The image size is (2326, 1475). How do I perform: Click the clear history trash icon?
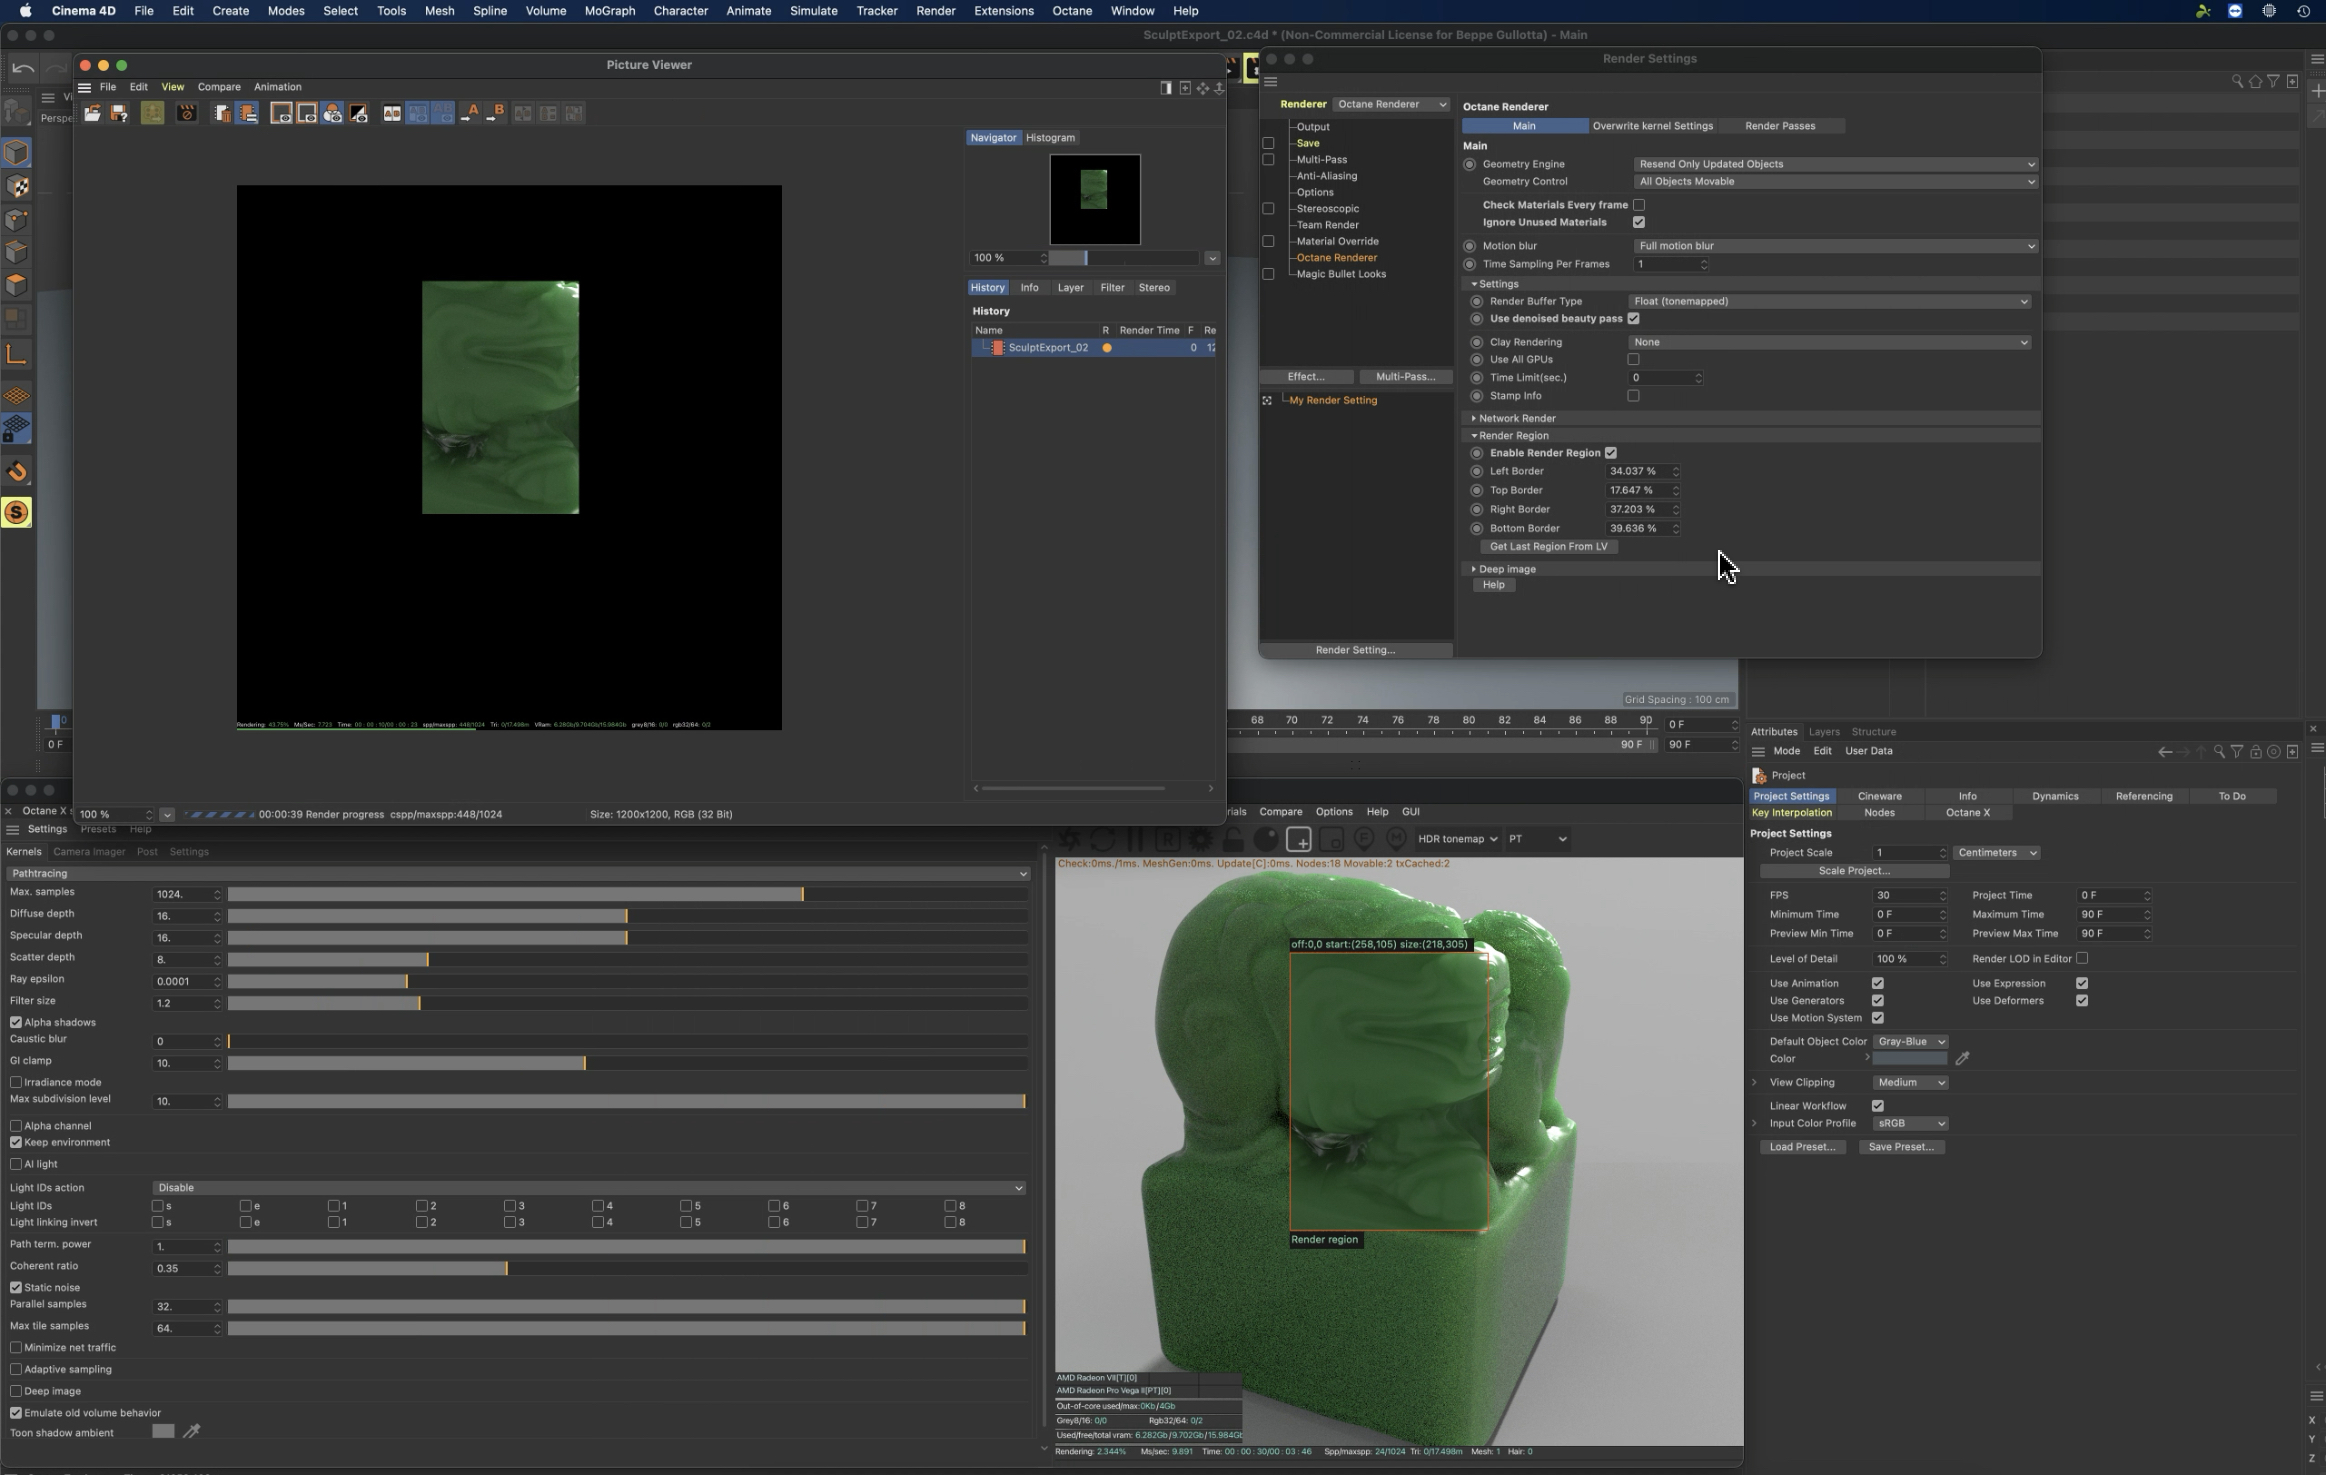click(x=222, y=114)
